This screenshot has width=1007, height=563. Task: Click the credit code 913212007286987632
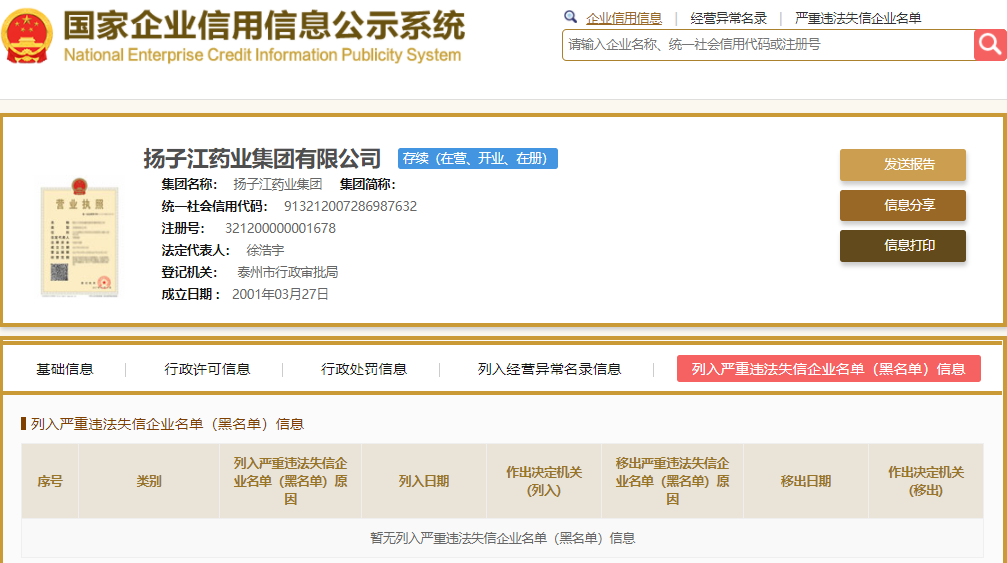(350, 207)
